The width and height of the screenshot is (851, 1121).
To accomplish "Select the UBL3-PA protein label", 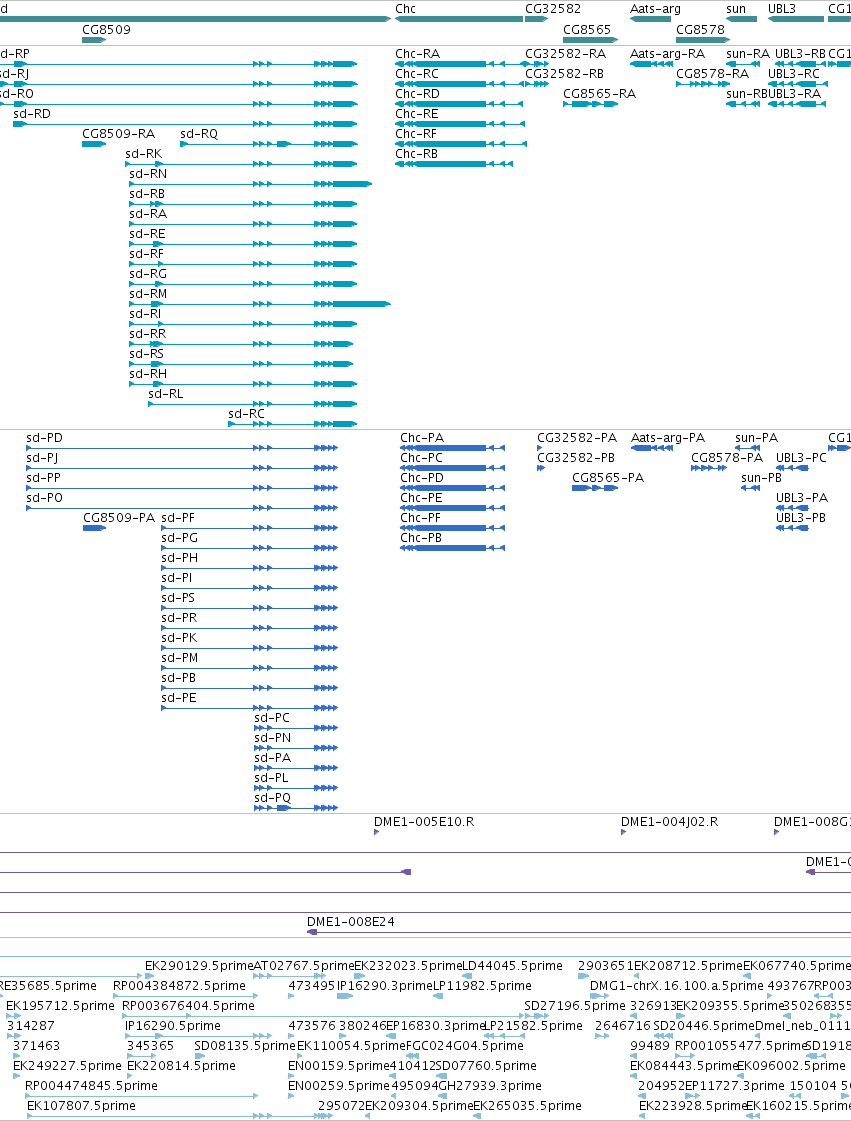I will coord(802,498).
